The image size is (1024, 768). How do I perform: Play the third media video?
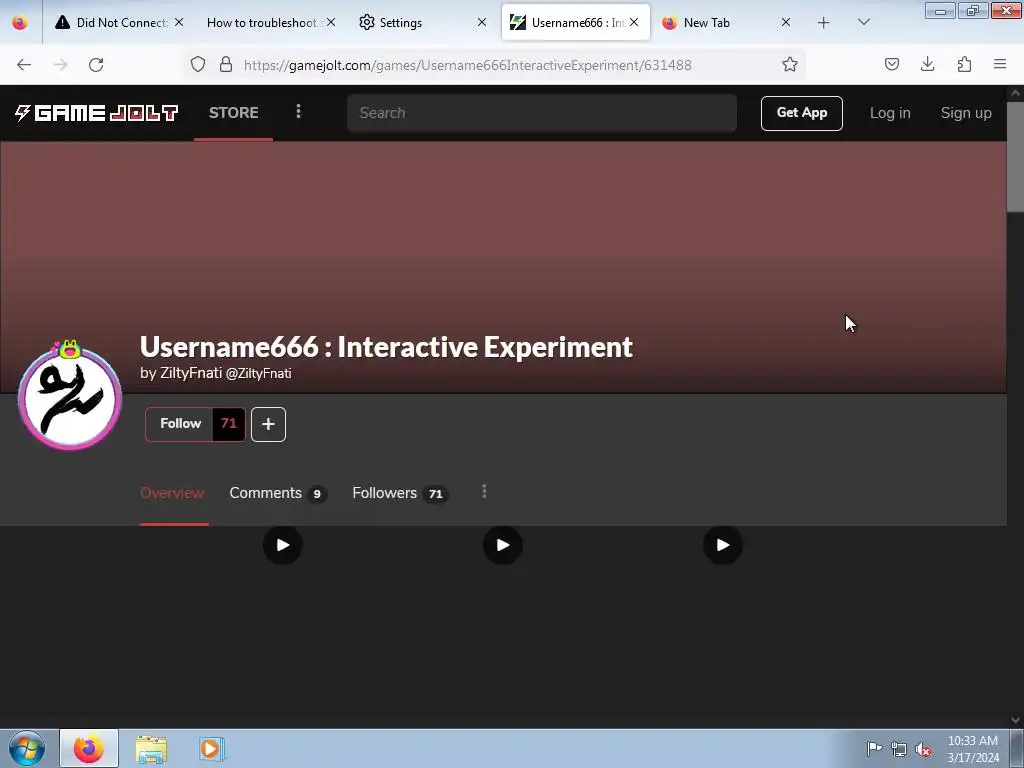click(x=722, y=545)
